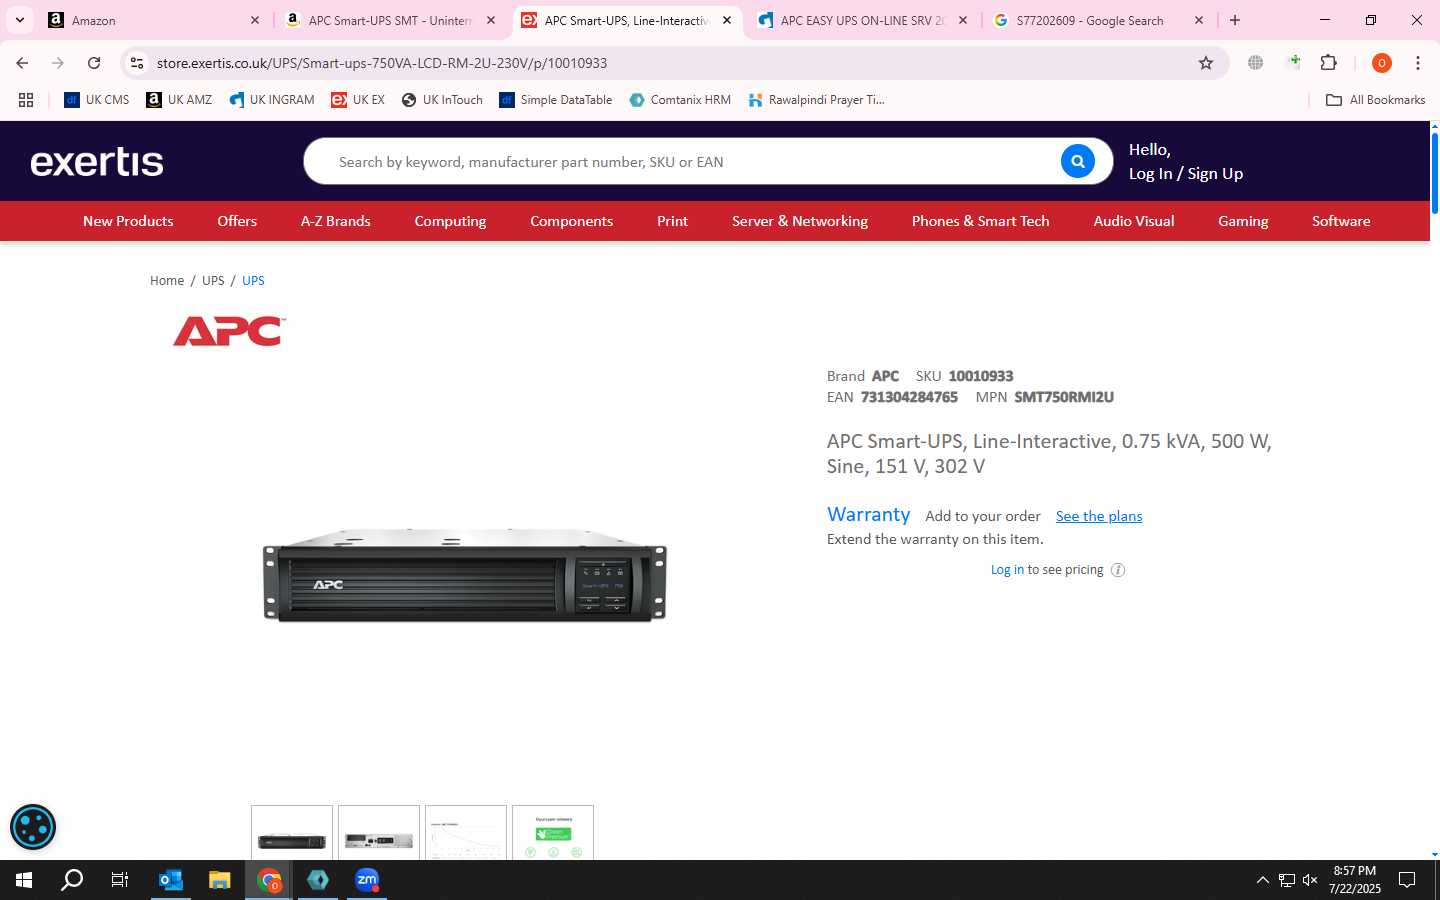Open Server & Networking menu
1440x900 pixels.
[800, 221]
